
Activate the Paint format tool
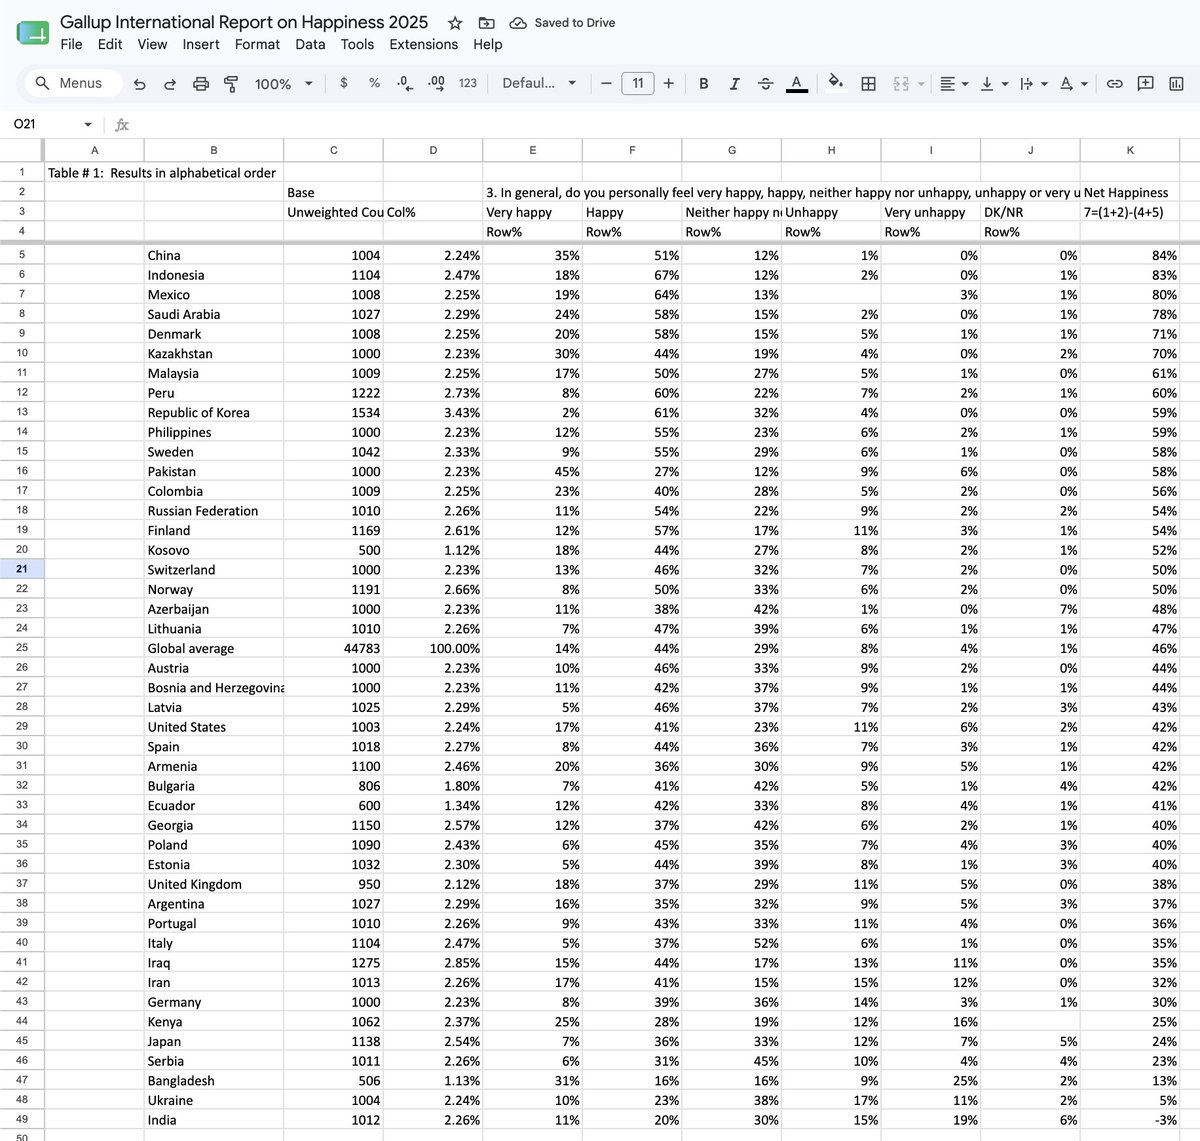pos(231,84)
